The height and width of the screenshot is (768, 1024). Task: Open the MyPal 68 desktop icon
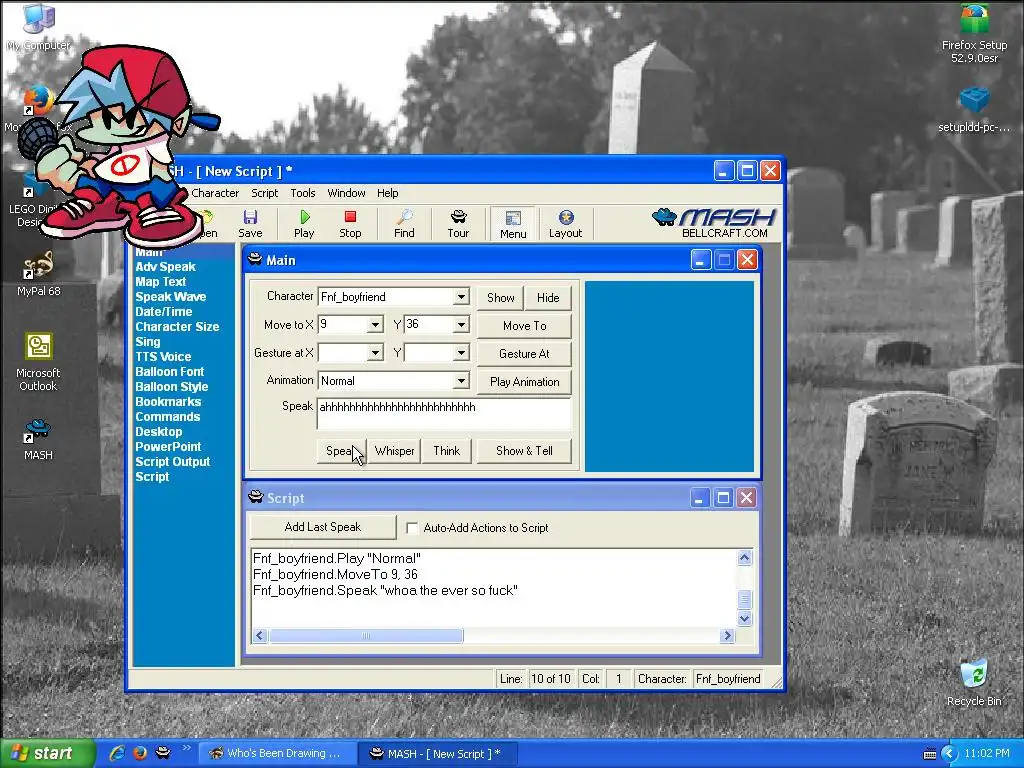(x=39, y=274)
